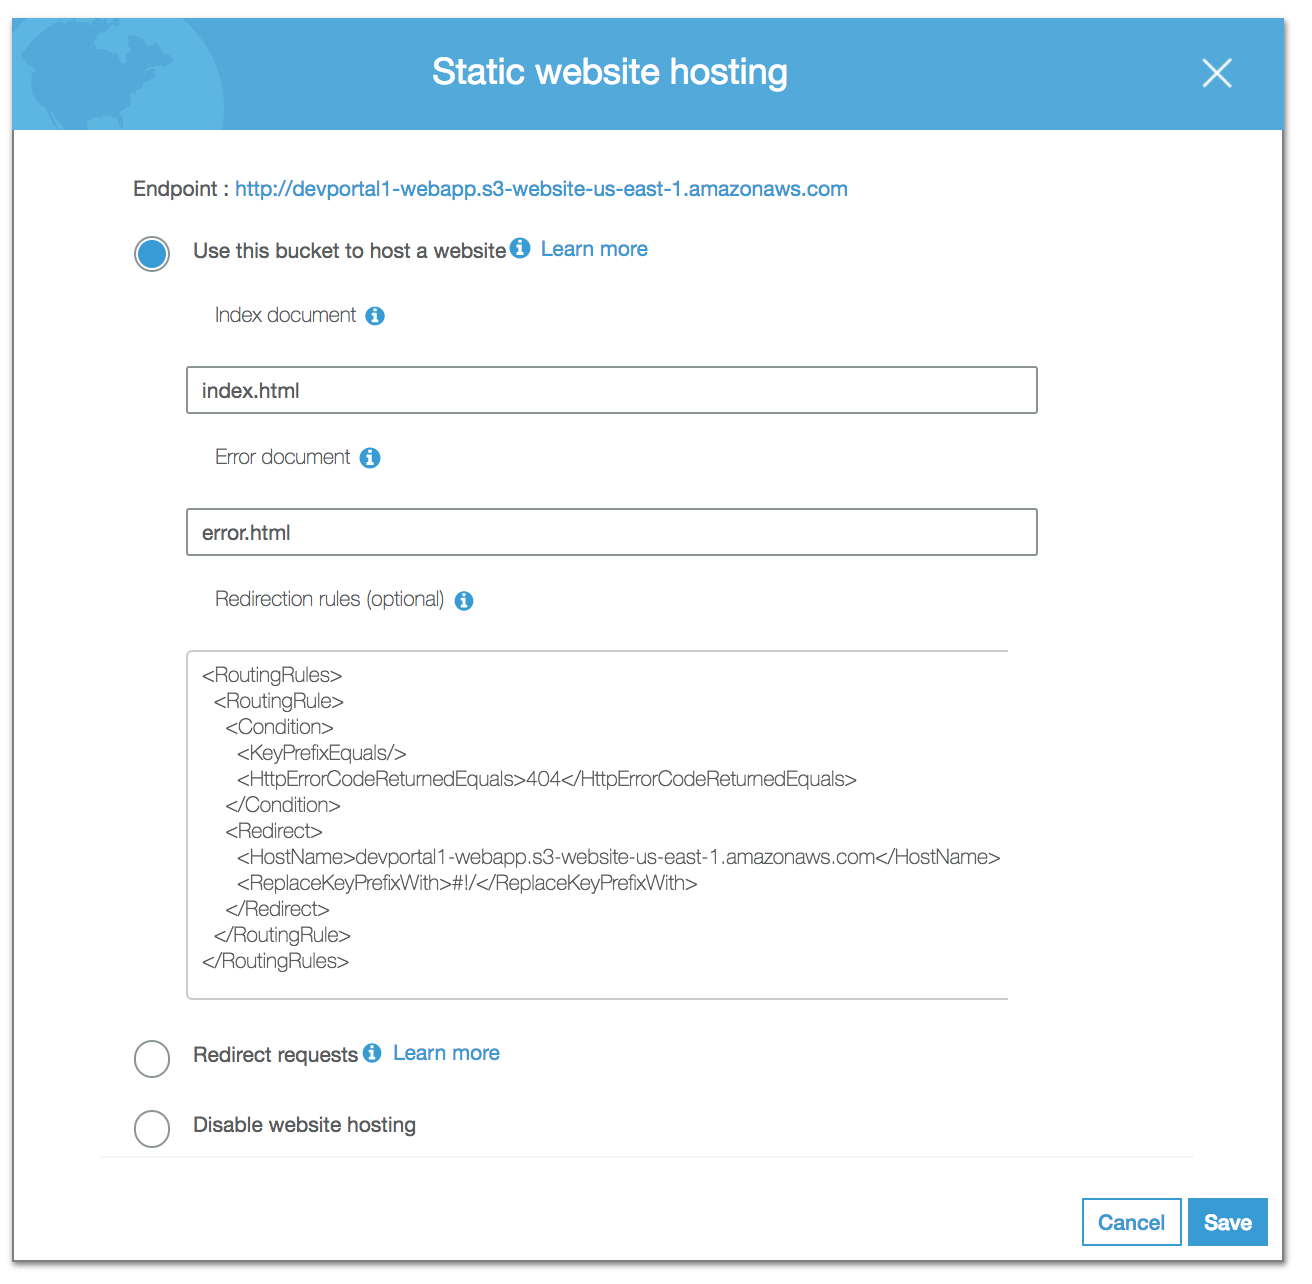Select the Redirect requests option
Image resolution: width=1312 pixels, height=1284 pixels.
(151, 1058)
